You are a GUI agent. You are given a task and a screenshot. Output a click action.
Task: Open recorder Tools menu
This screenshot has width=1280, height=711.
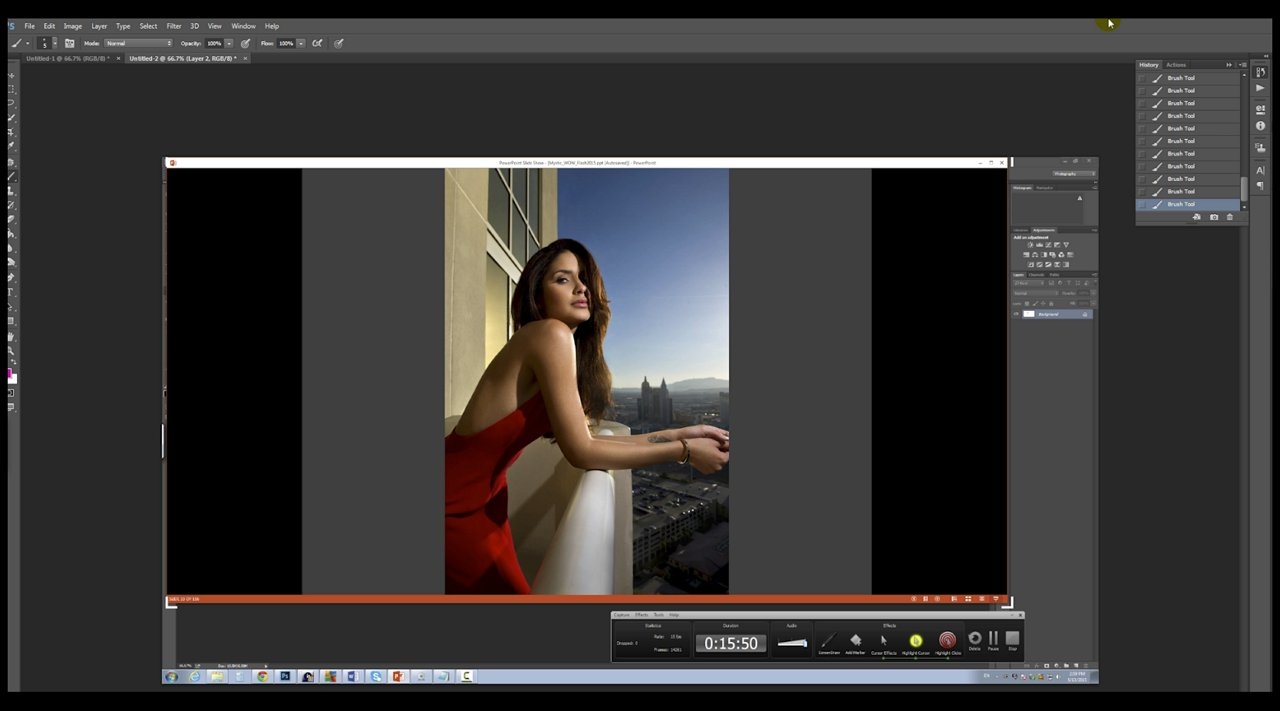pos(659,615)
